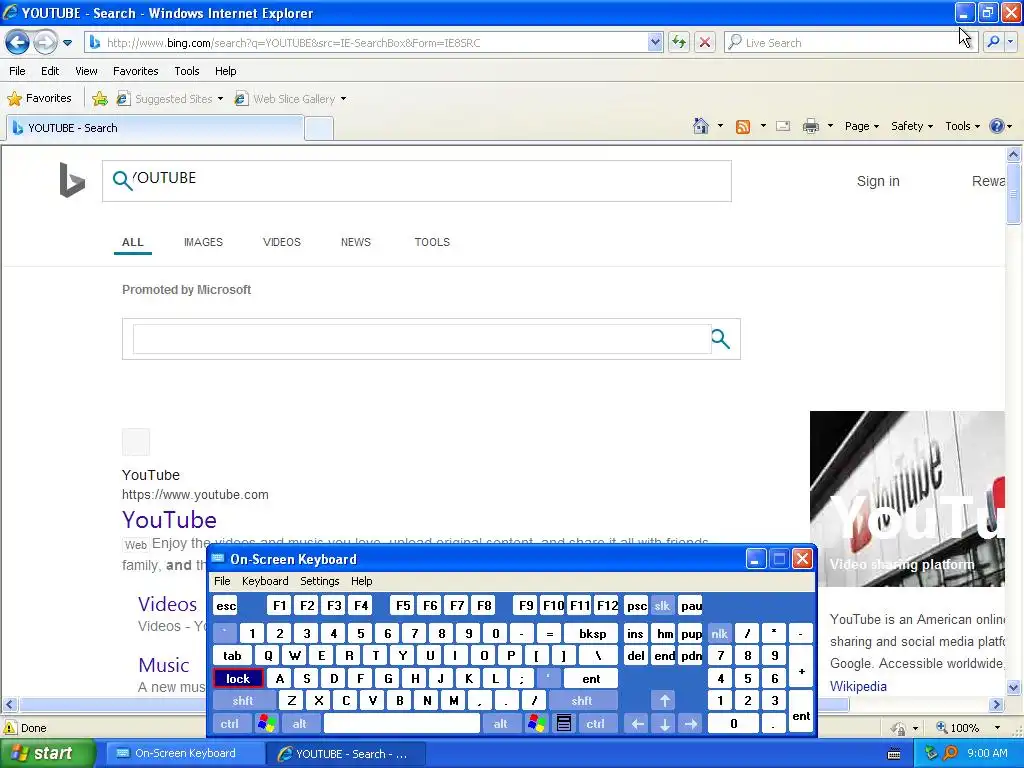Open the IE Favorites menu
This screenshot has height=768, width=1024.
click(x=135, y=71)
